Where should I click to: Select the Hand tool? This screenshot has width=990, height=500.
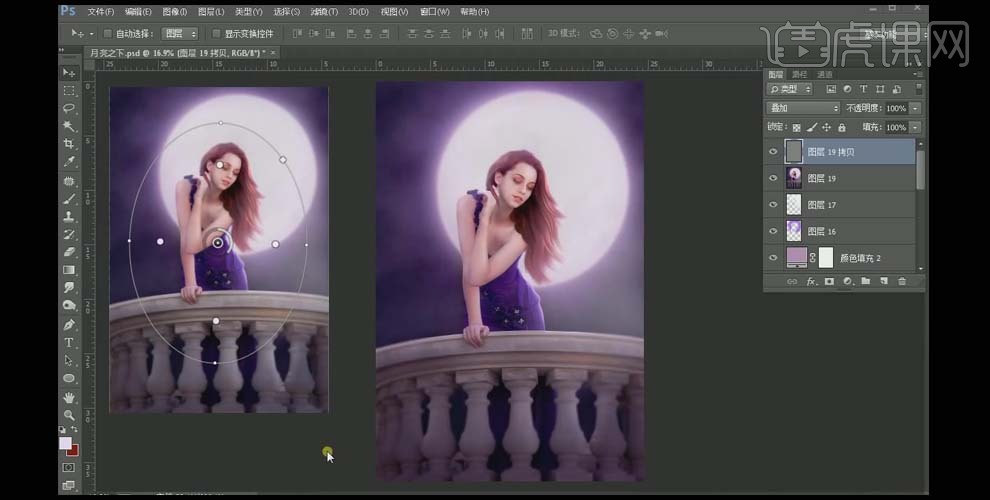point(69,397)
